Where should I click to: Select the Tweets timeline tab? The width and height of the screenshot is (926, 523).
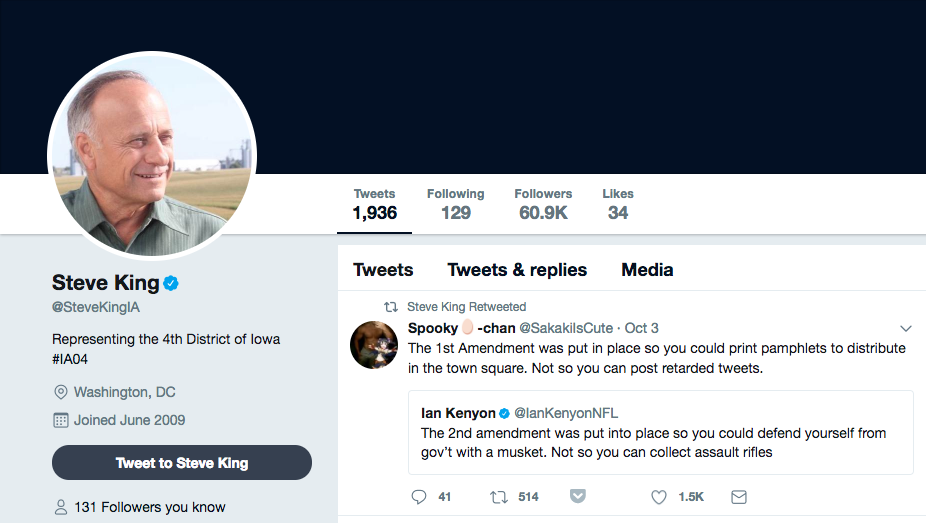tap(383, 270)
